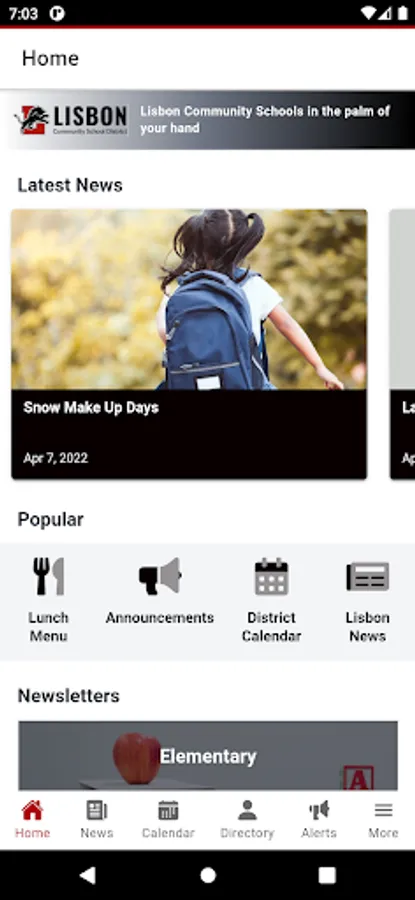This screenshot has width=415, height=900.
Task: Open the Lunch Menu fork-and-knife icon
Action: click(x=48, y=576)
